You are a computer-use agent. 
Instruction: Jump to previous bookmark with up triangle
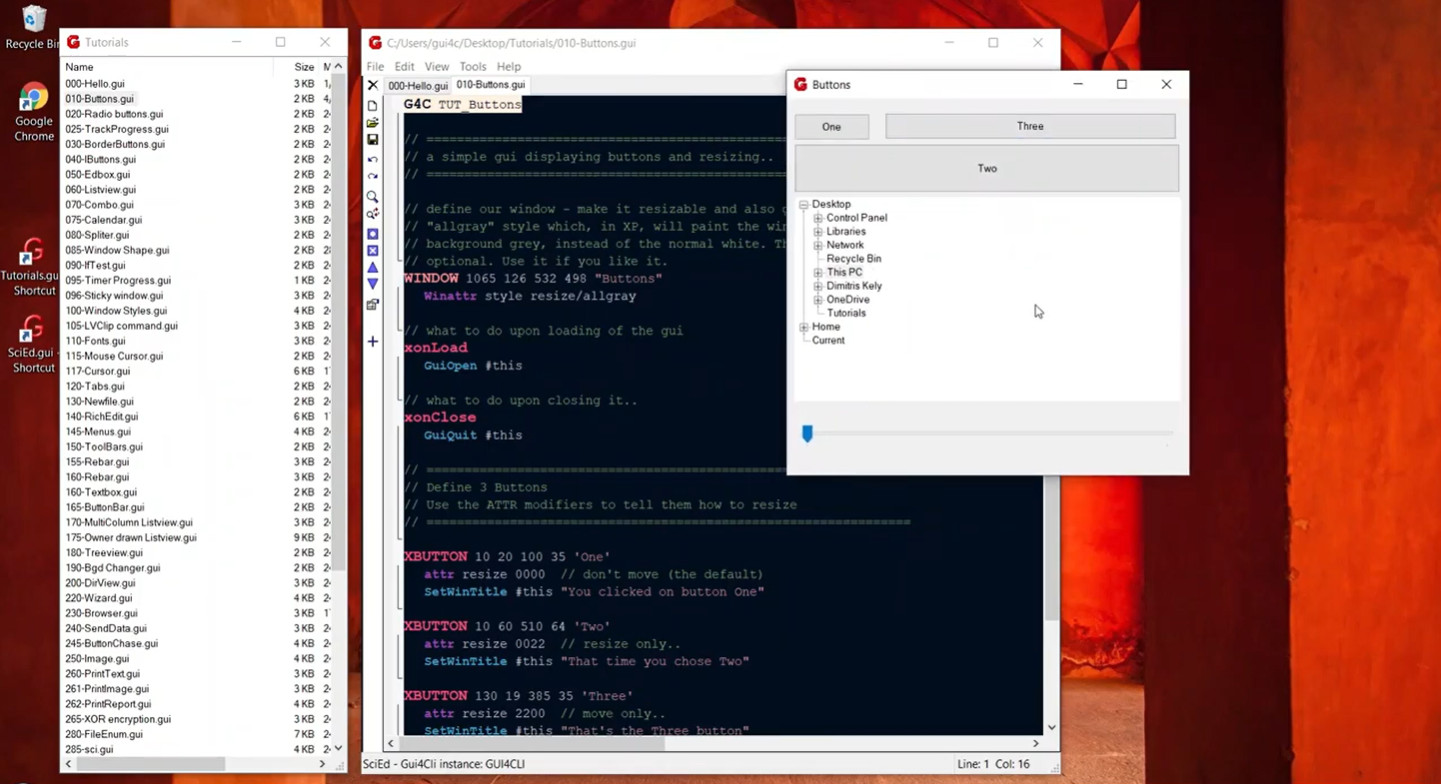point(372,267)
